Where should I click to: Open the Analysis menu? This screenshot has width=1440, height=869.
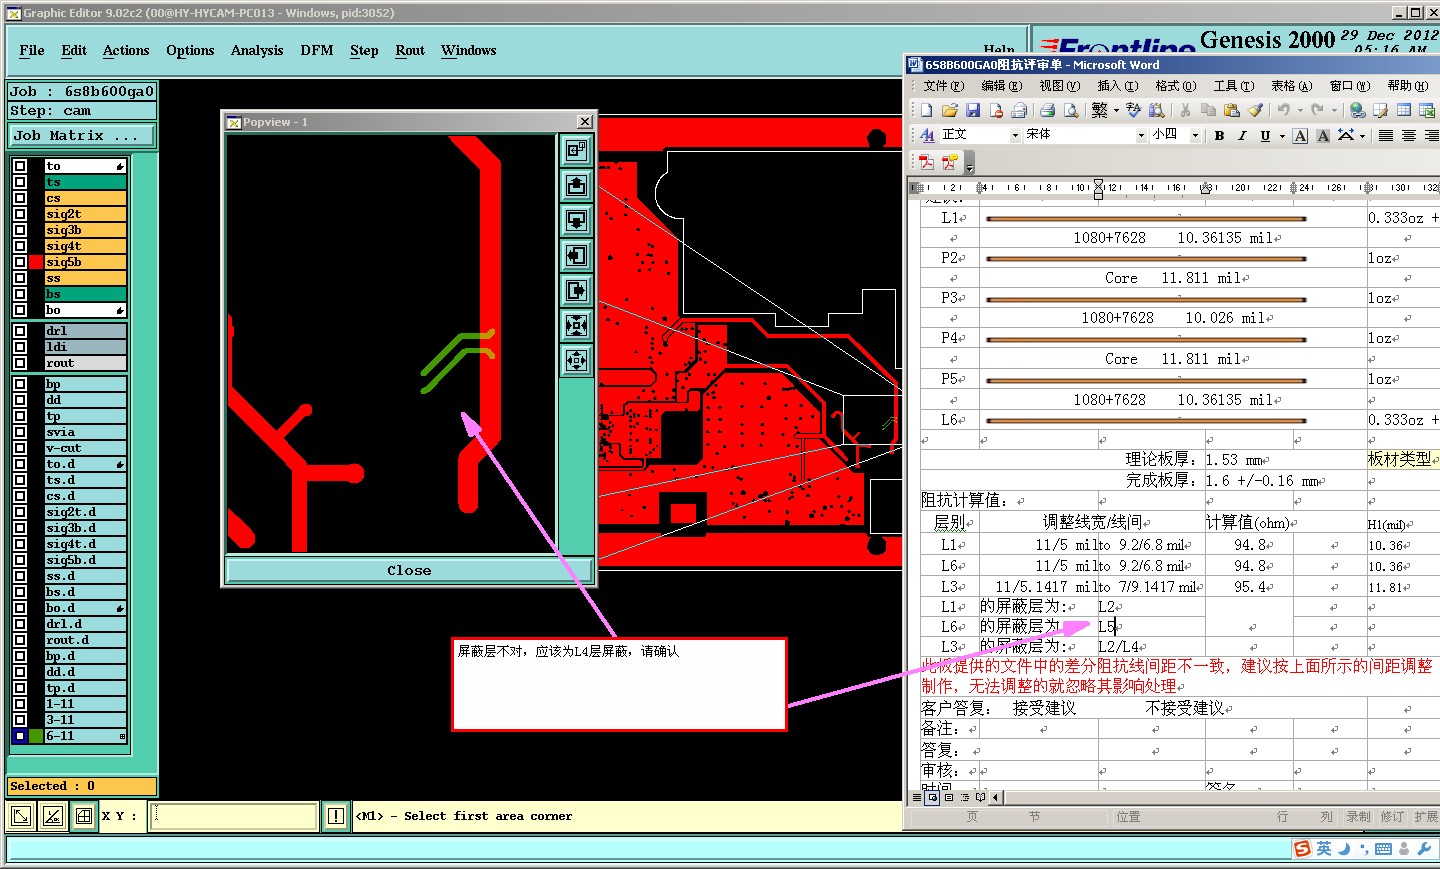point(257,50)
